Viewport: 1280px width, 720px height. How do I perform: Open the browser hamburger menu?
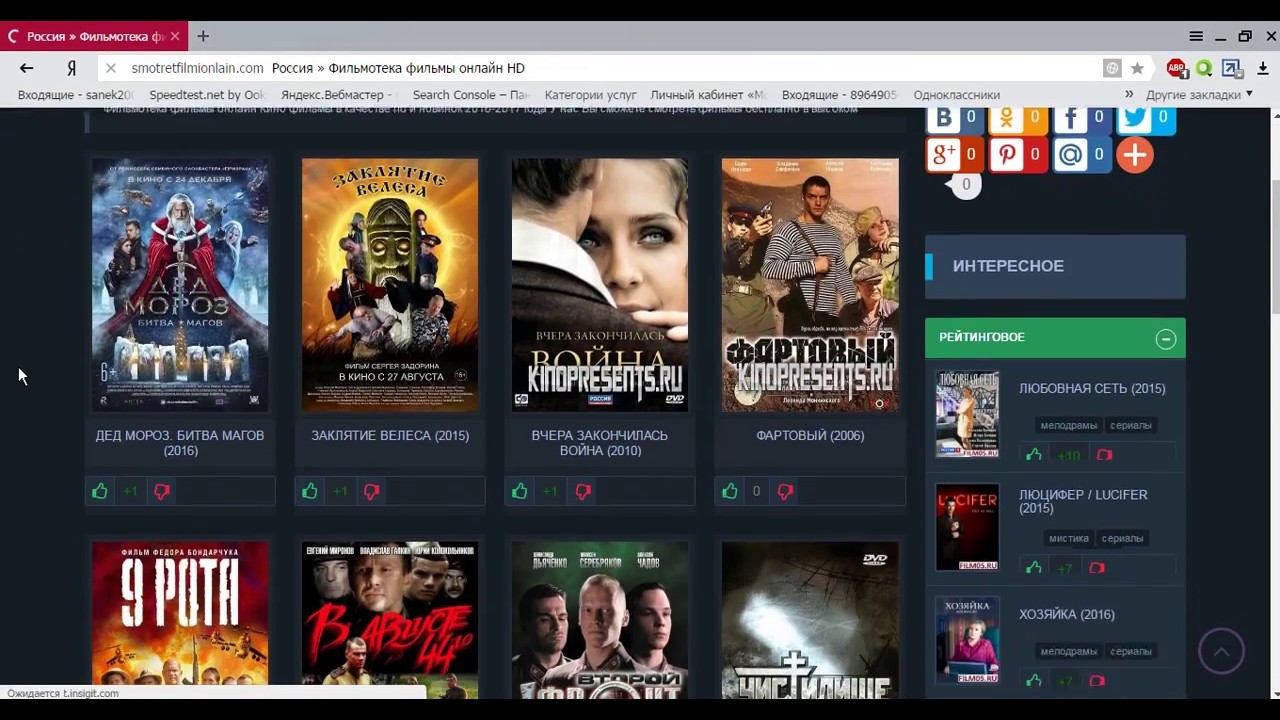coord(1196,36)
